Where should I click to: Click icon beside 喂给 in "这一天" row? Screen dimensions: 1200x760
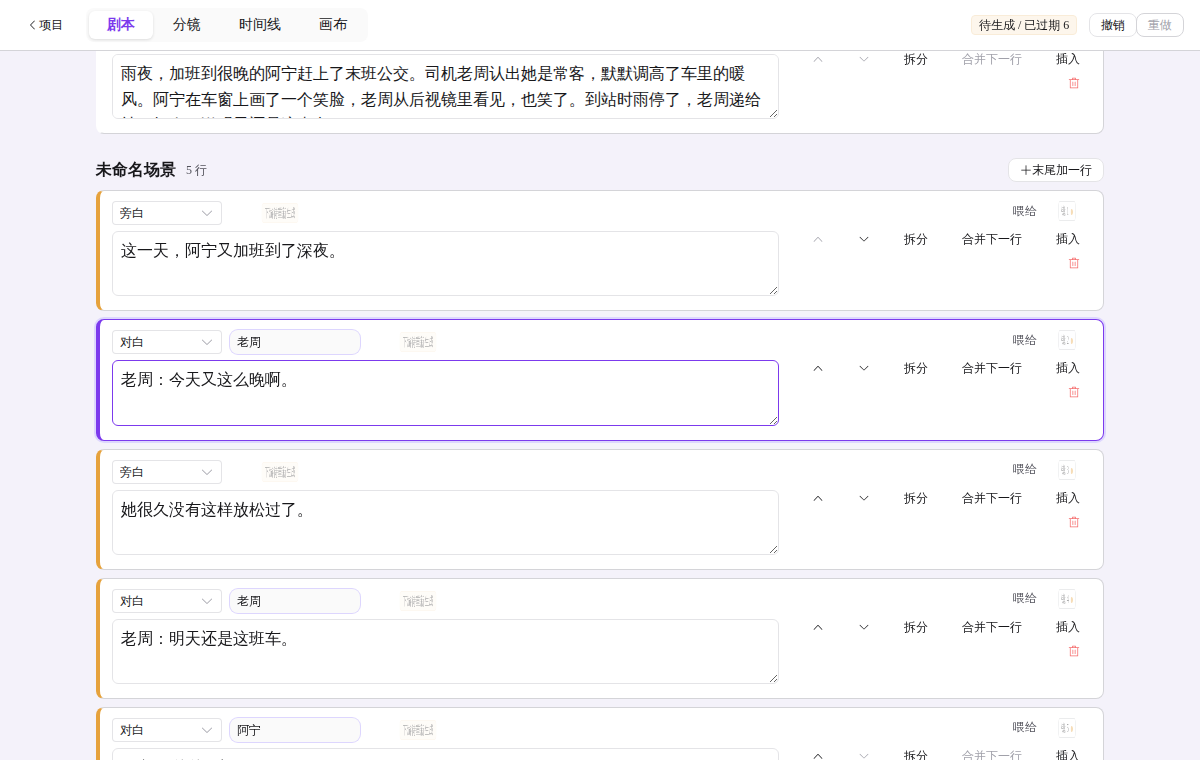click(x=1067, y=211)
